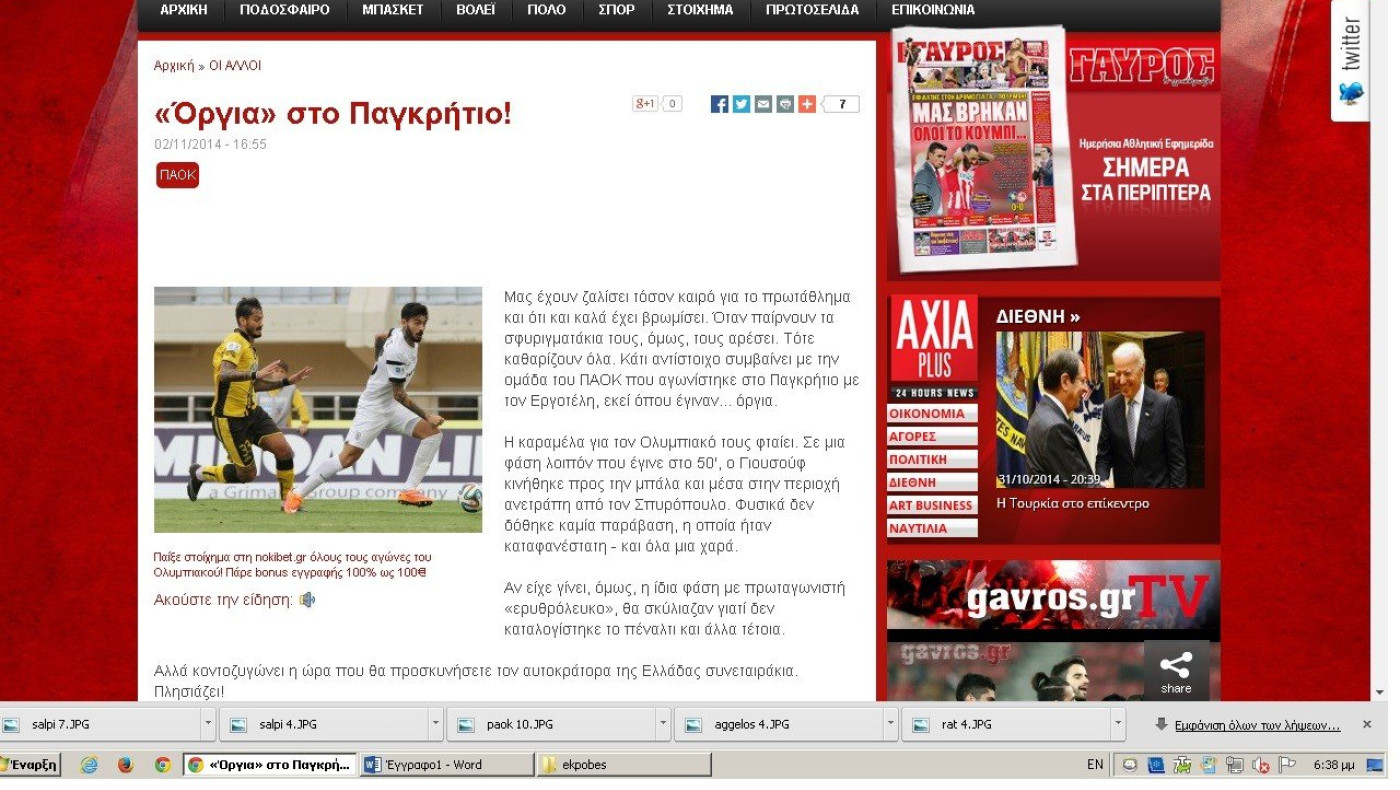This screenshot has width=1400, height=790.
Task: Open the ΠΟΔΟΣΦΑΙΡΟ menu item
Action: (x=285, y=10)
